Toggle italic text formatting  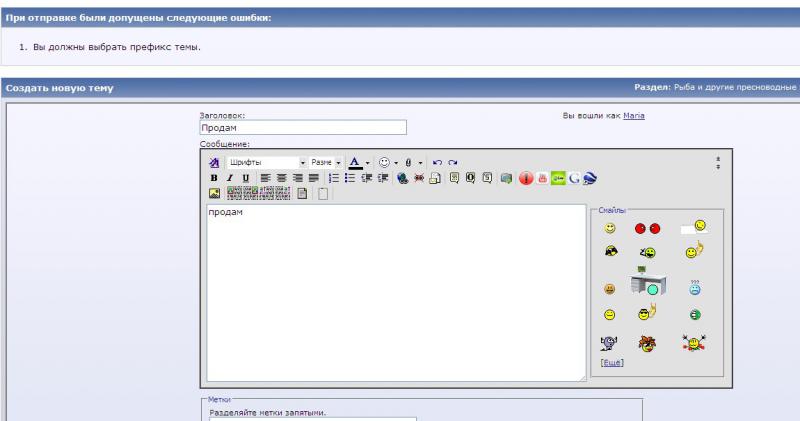[x=230, y=177]
